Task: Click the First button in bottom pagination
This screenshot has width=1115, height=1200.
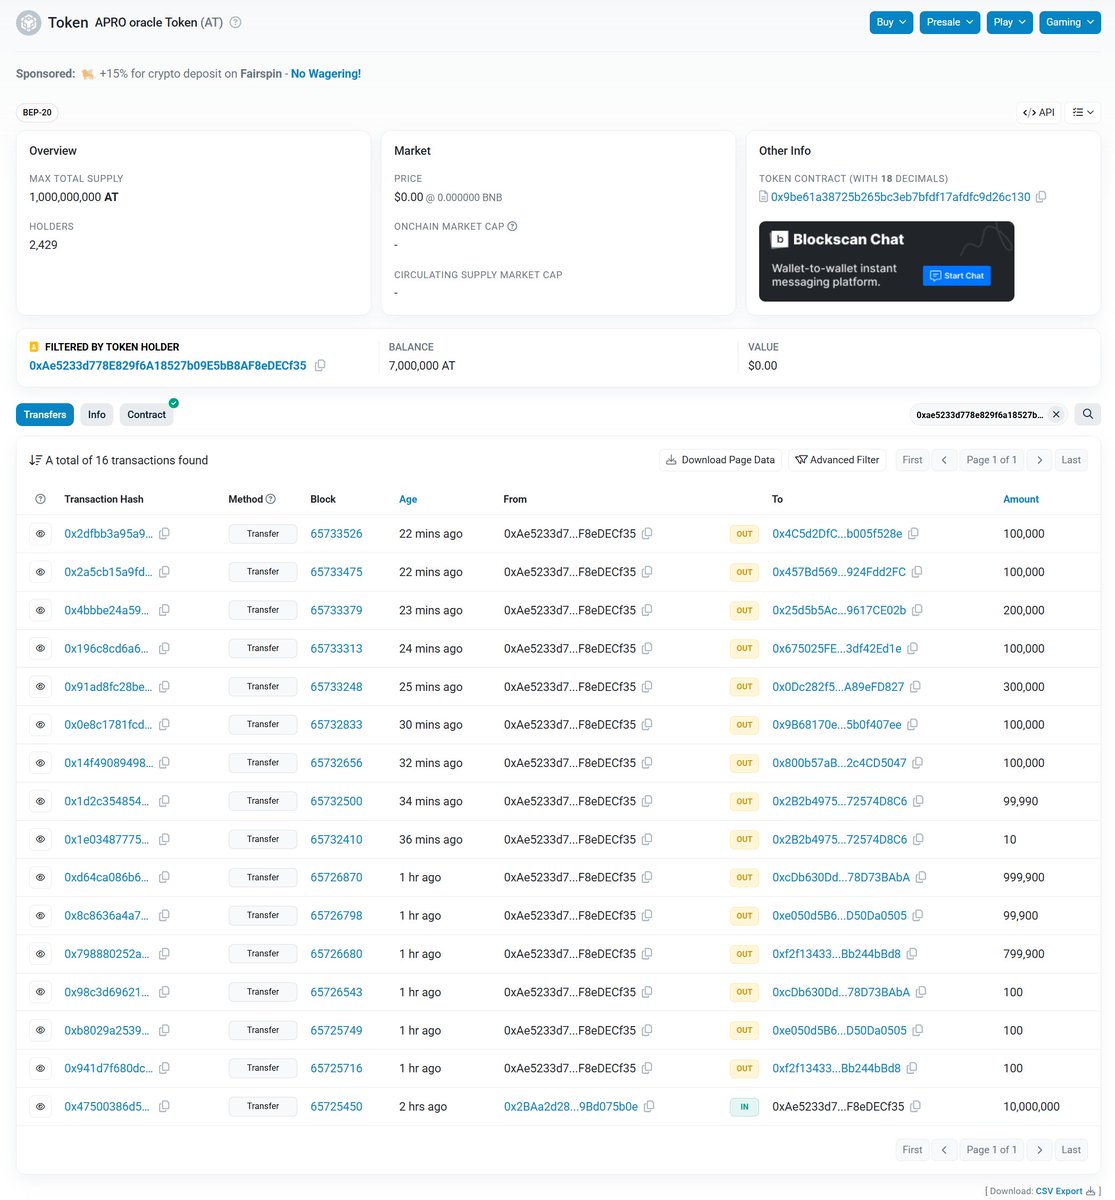Action: [912, 1150]
